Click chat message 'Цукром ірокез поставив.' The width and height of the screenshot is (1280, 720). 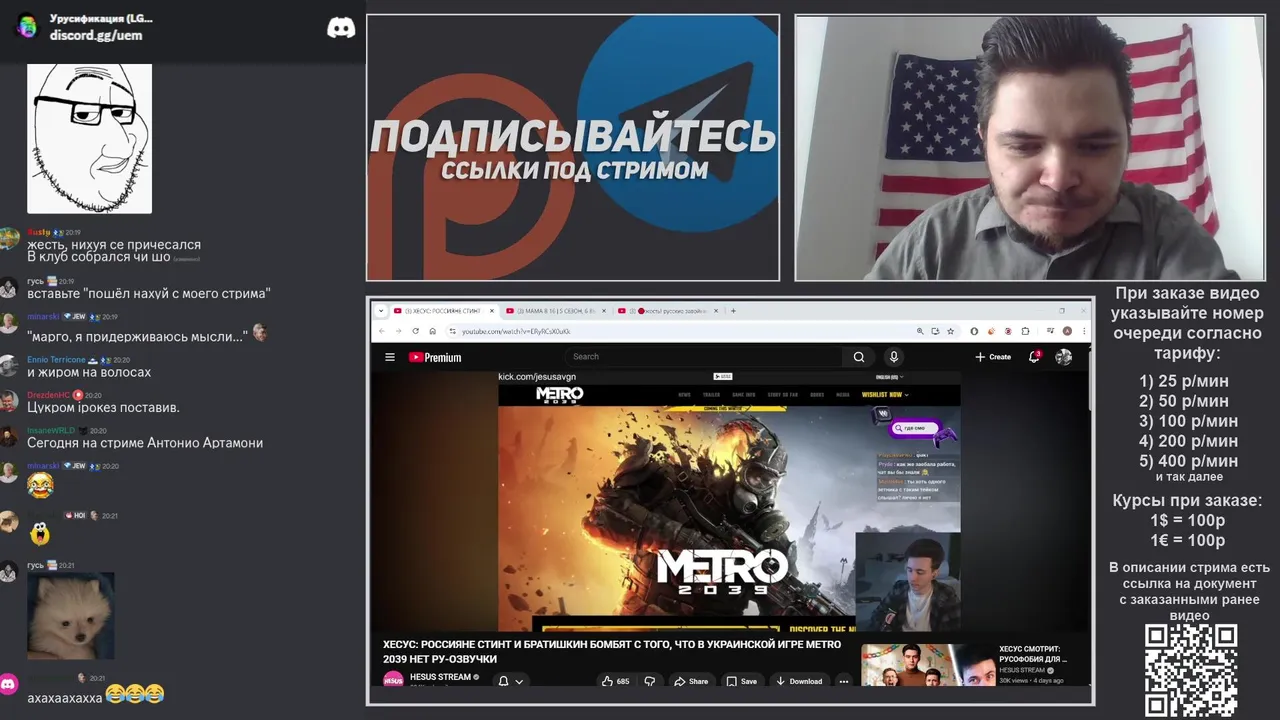tap(103, 408)
